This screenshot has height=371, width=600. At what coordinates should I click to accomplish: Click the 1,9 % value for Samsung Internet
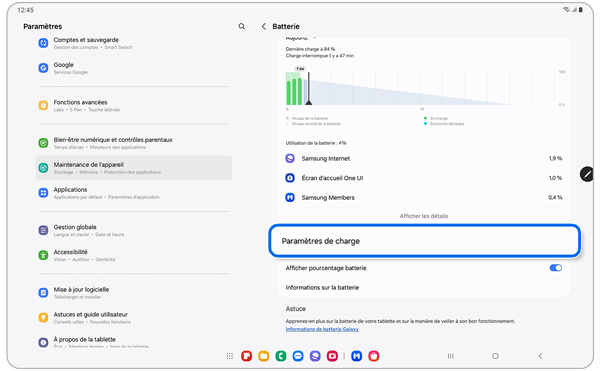pyautogui.click(x=556, y=158)
